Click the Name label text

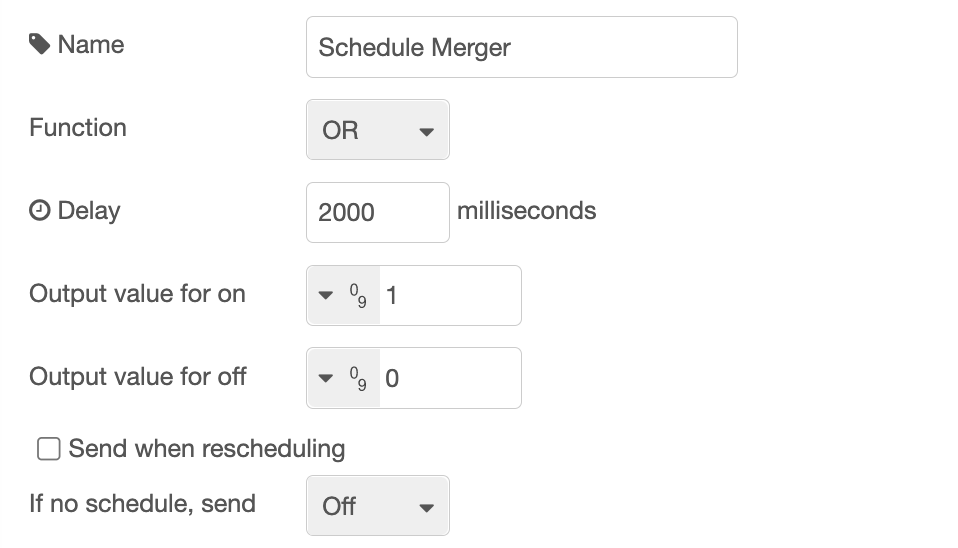coord(91,45)
